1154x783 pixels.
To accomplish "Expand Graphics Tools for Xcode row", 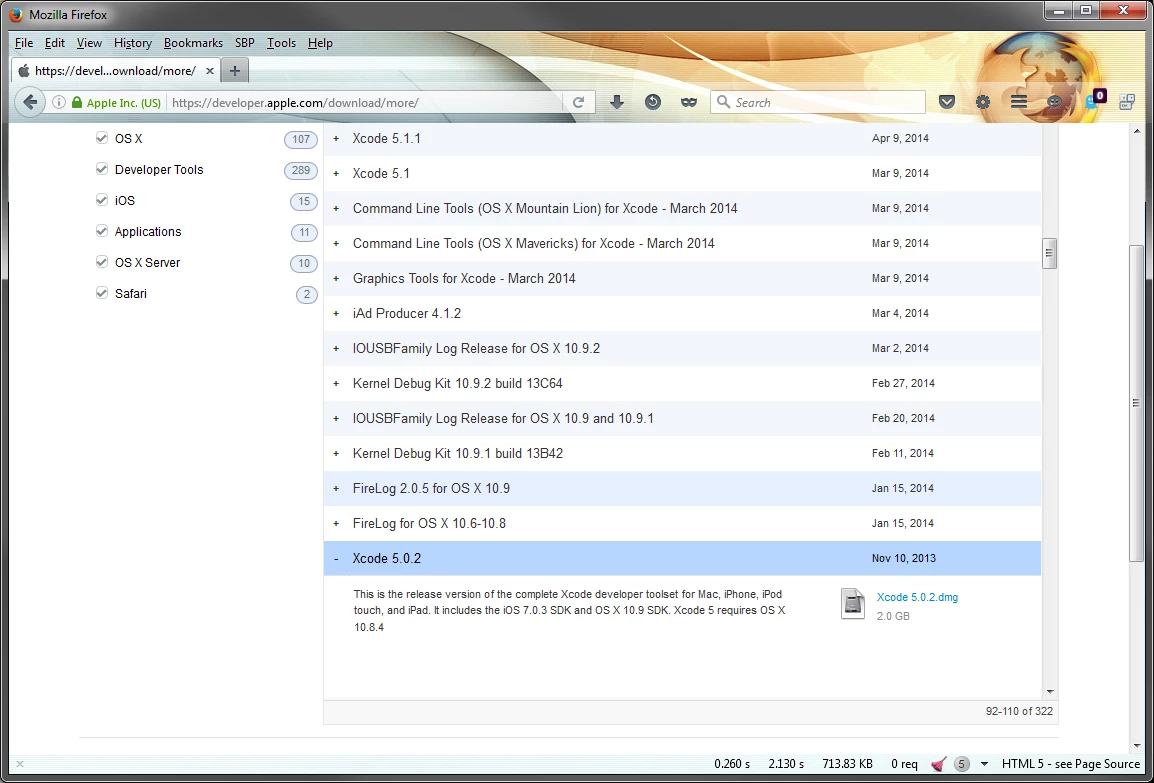I will coord(336,278).
